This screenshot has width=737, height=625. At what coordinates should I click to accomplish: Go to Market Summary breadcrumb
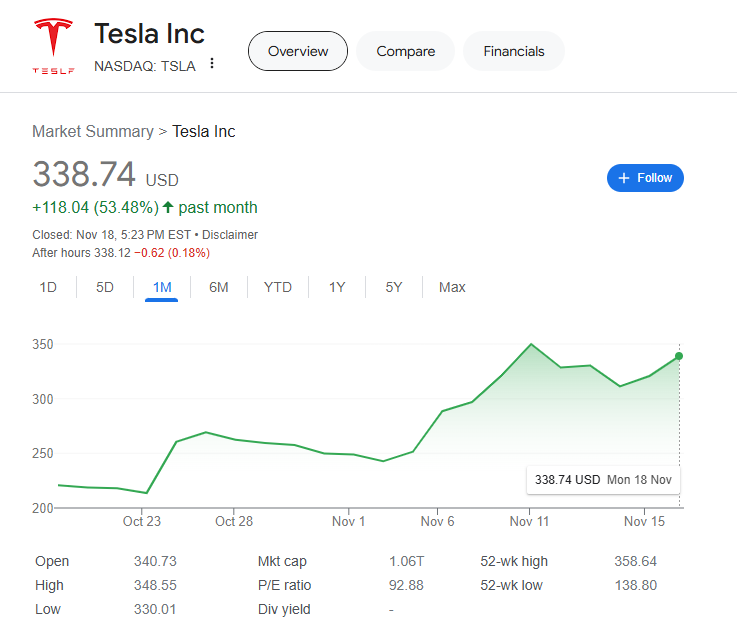[x=92, y=131]
